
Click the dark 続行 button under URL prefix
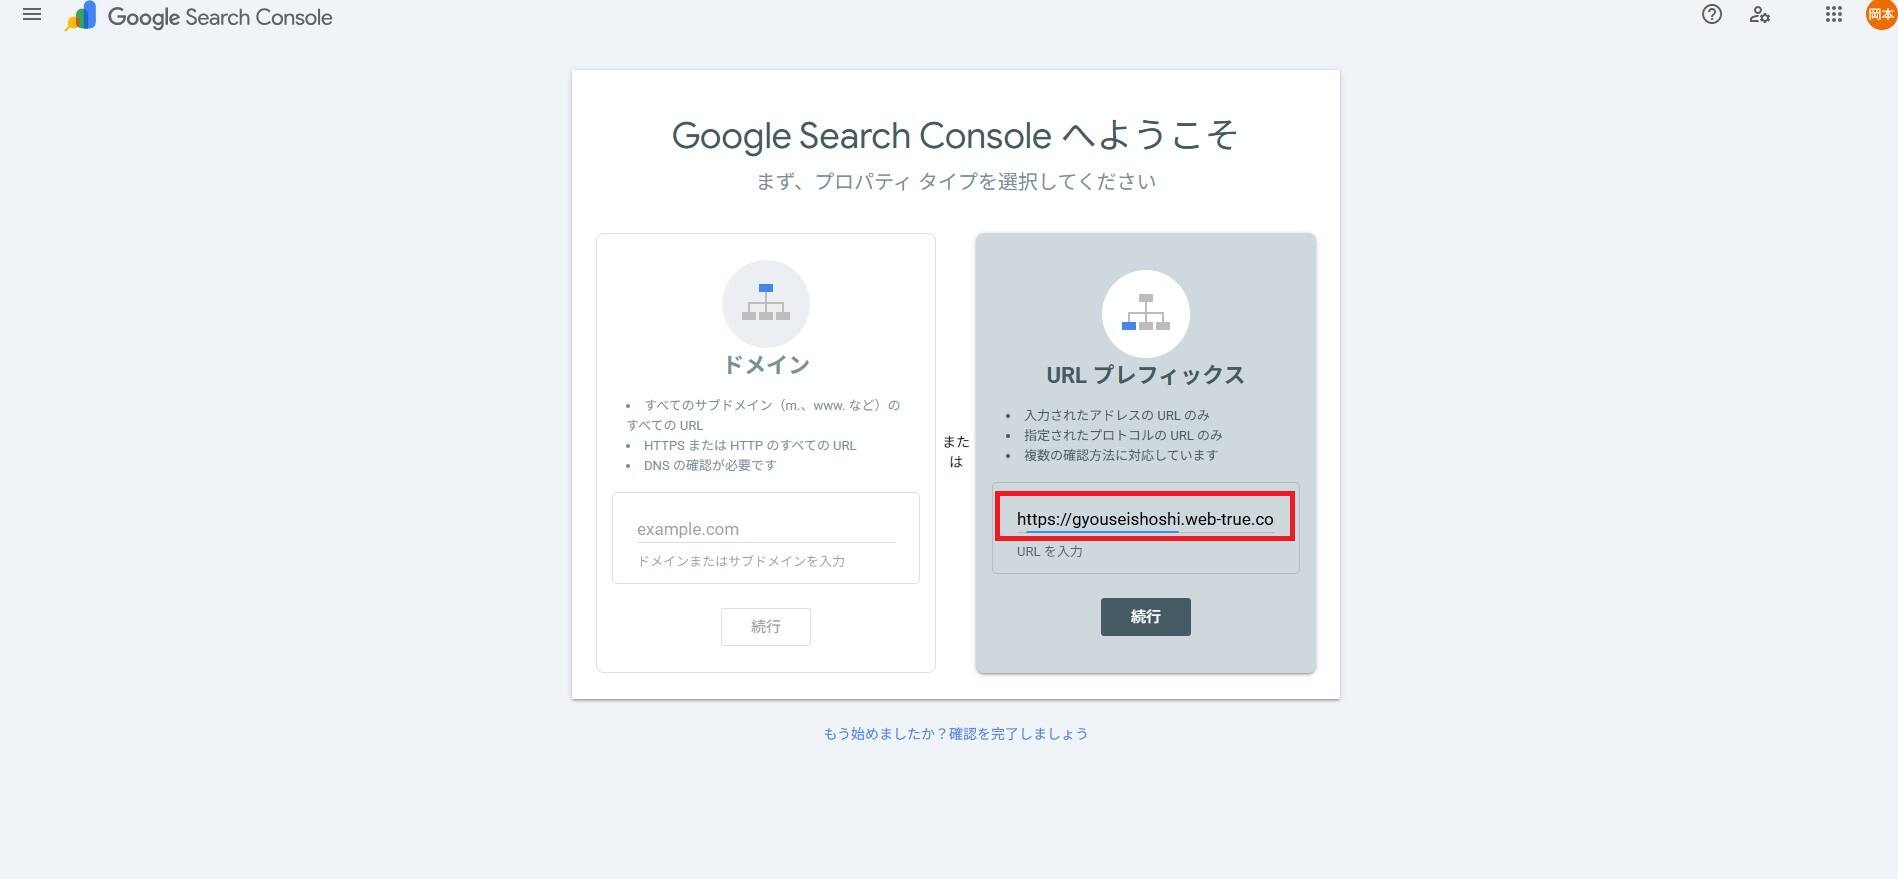(x=1146, y=617)
